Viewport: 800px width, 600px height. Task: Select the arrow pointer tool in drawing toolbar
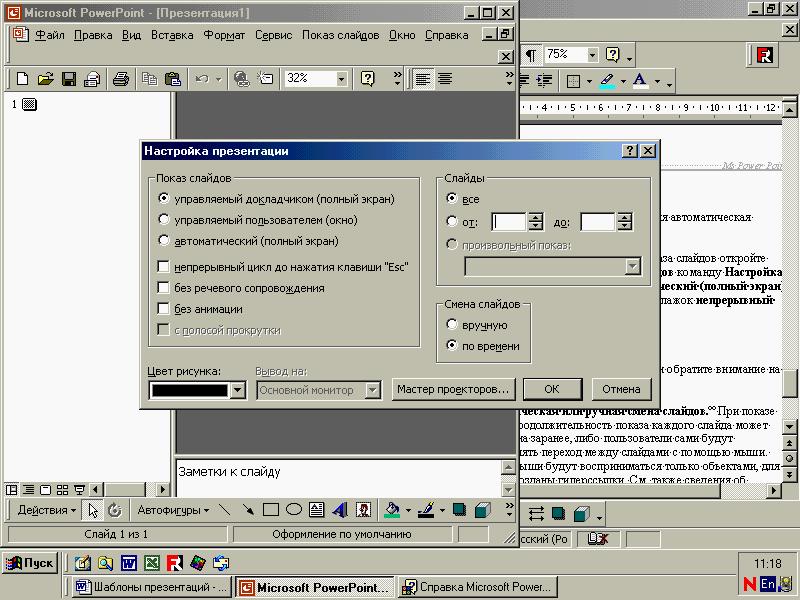point(92,510)
